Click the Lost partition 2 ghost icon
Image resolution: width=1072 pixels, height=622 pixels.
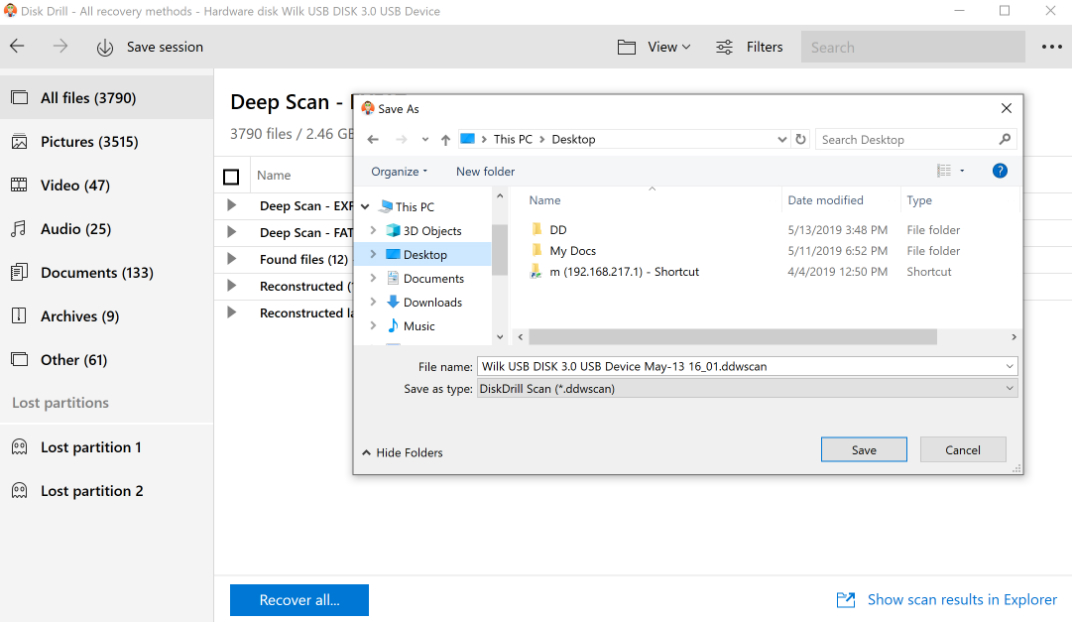click(x=19, y=491)
